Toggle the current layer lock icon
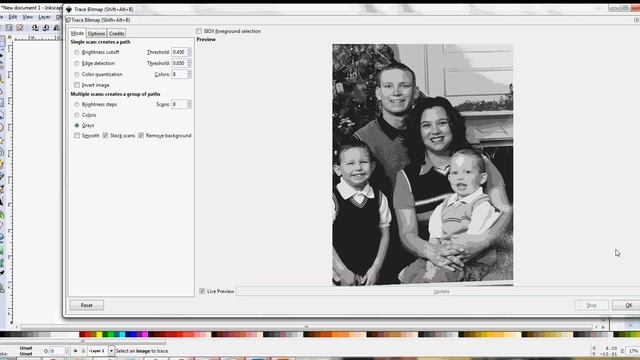640x360 pixels. click(x=83, y=351)
